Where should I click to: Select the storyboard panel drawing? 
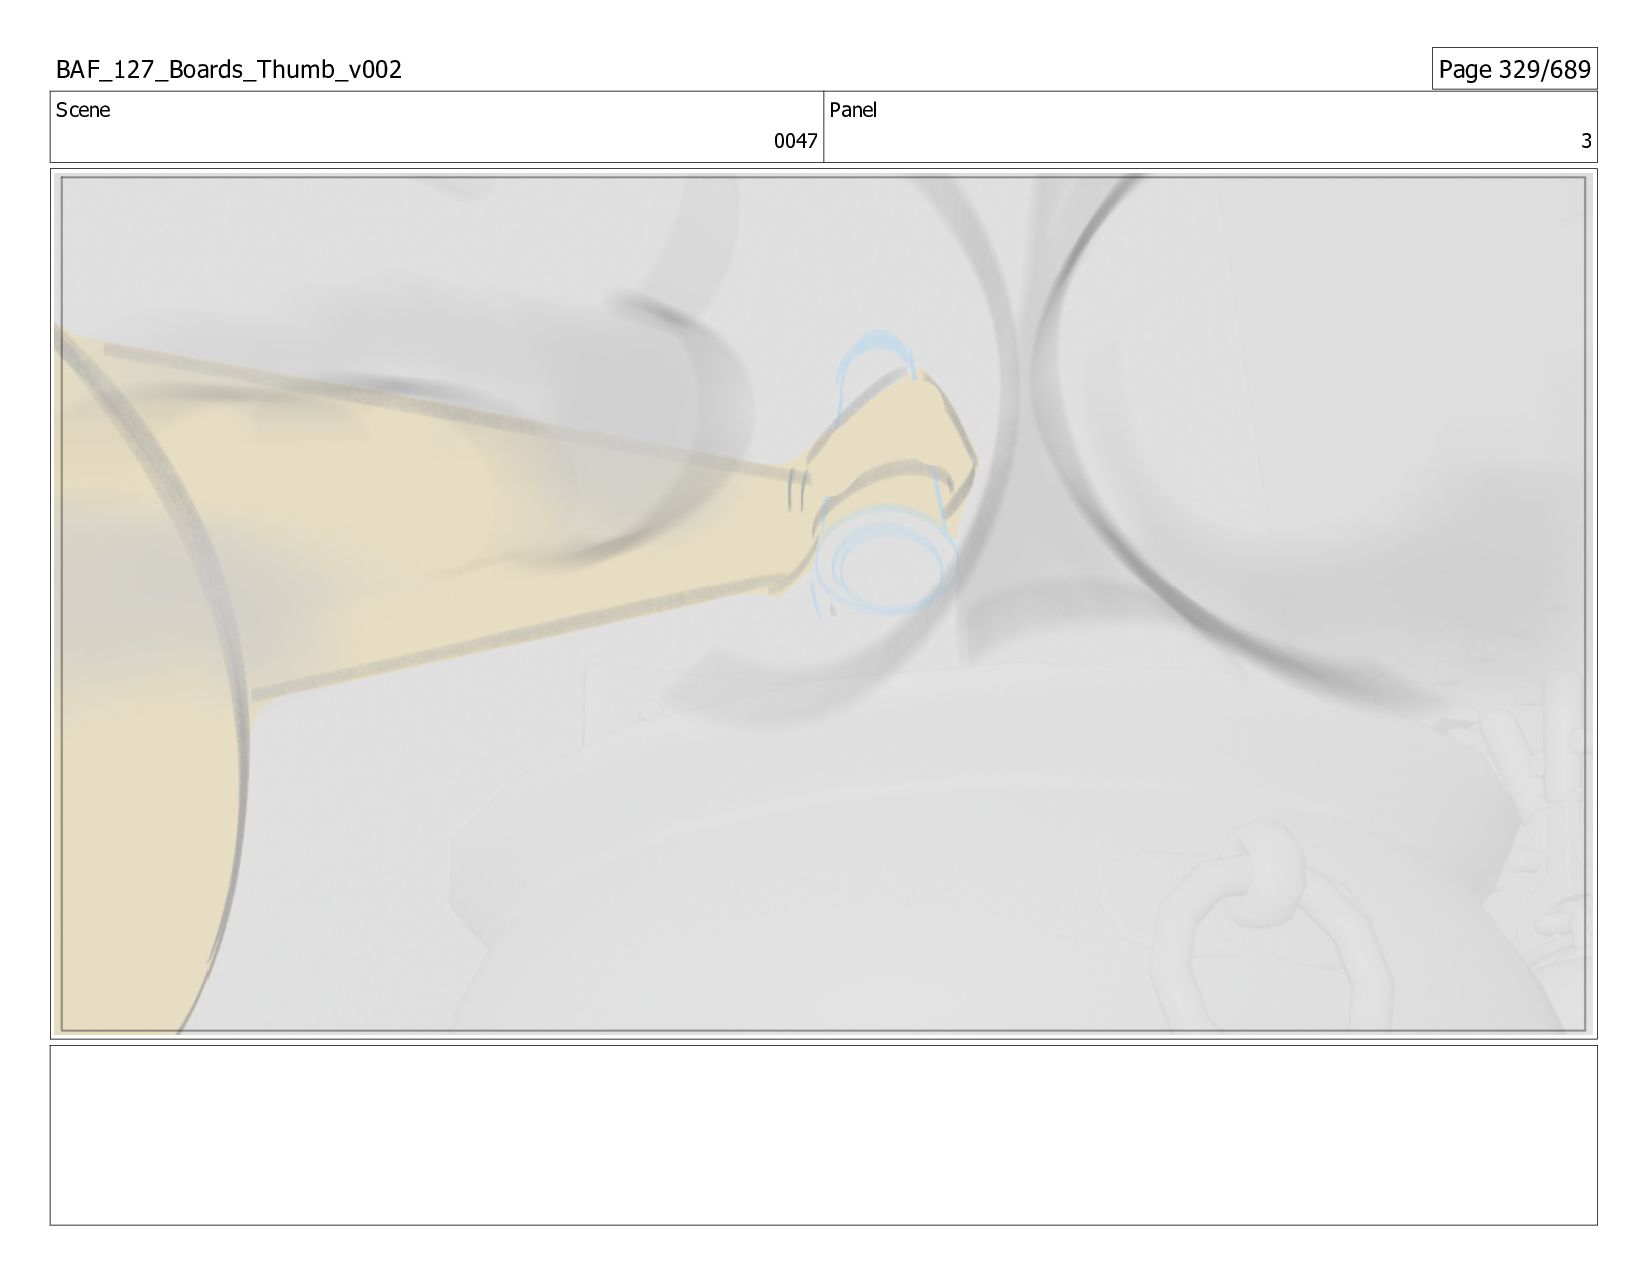(823, 604)
